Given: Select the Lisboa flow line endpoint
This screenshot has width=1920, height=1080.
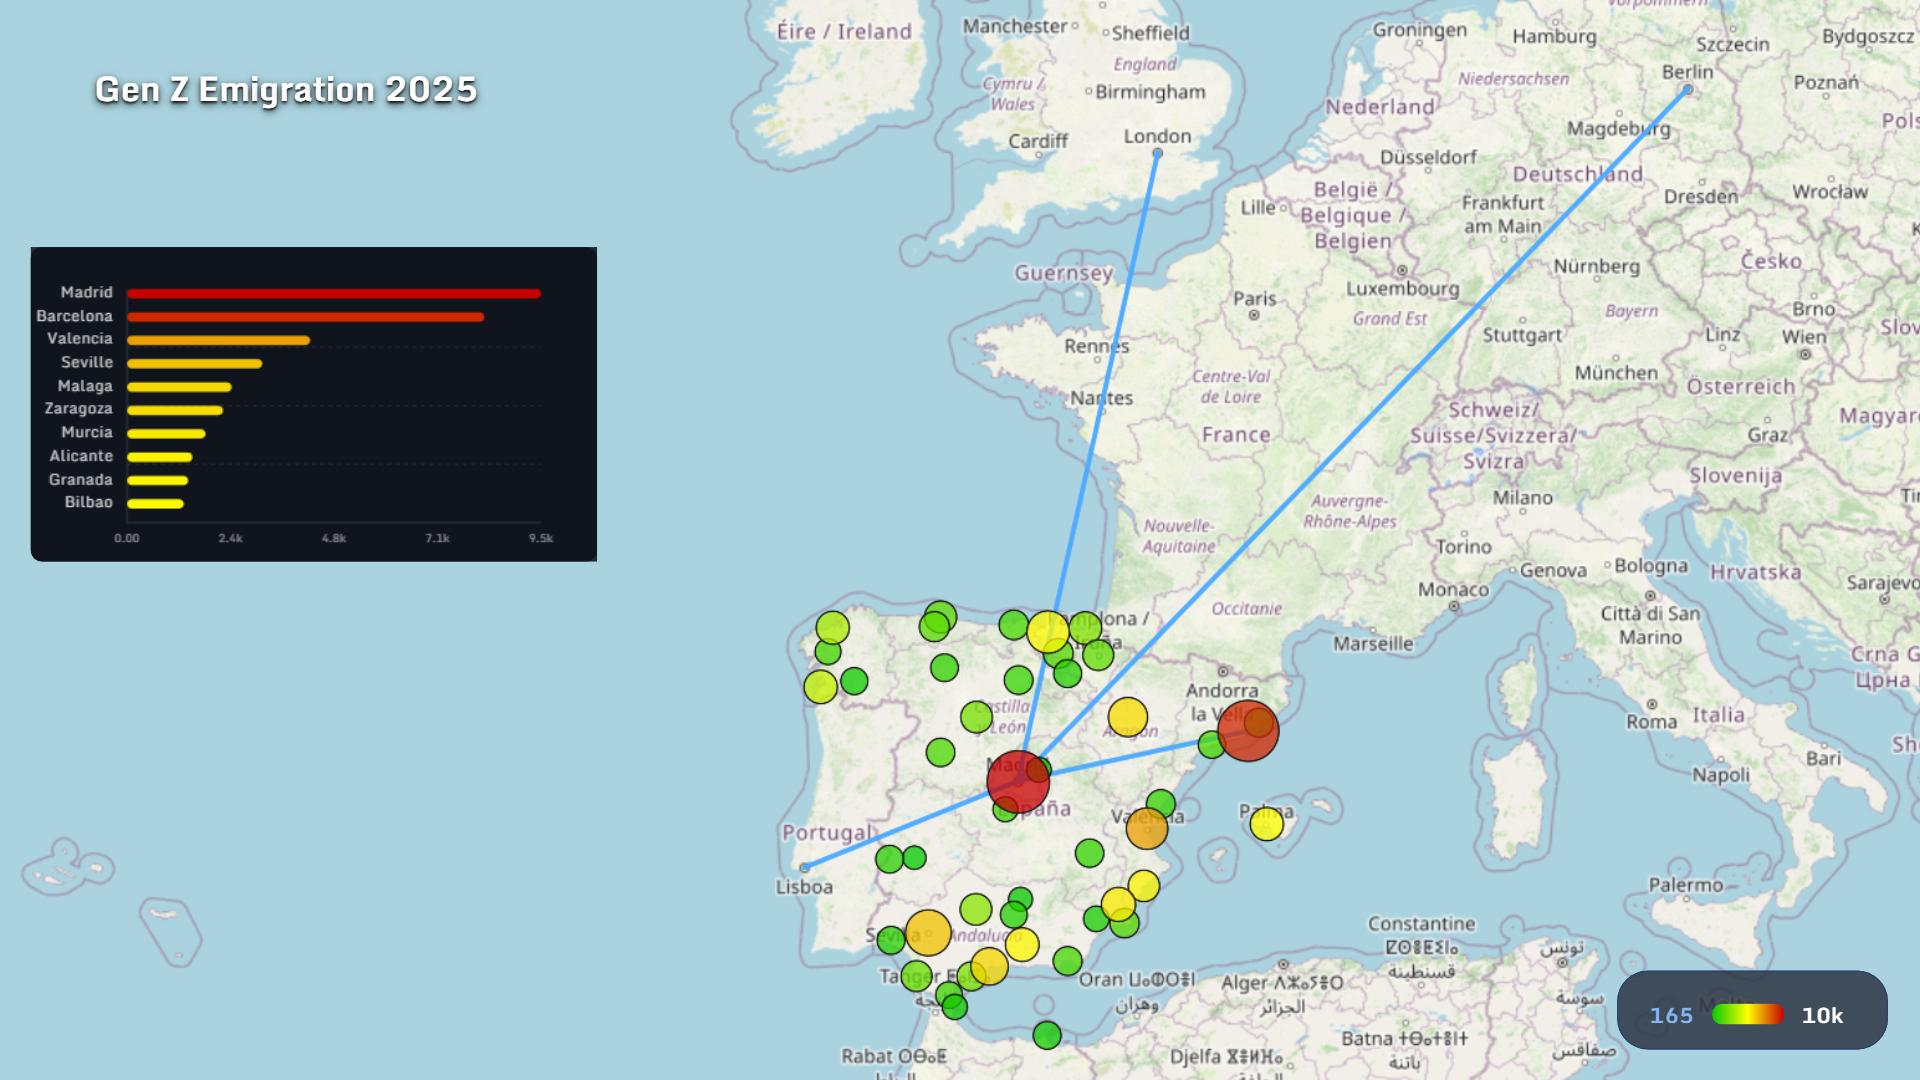Looking at the screenshot, I should (804, 868).
